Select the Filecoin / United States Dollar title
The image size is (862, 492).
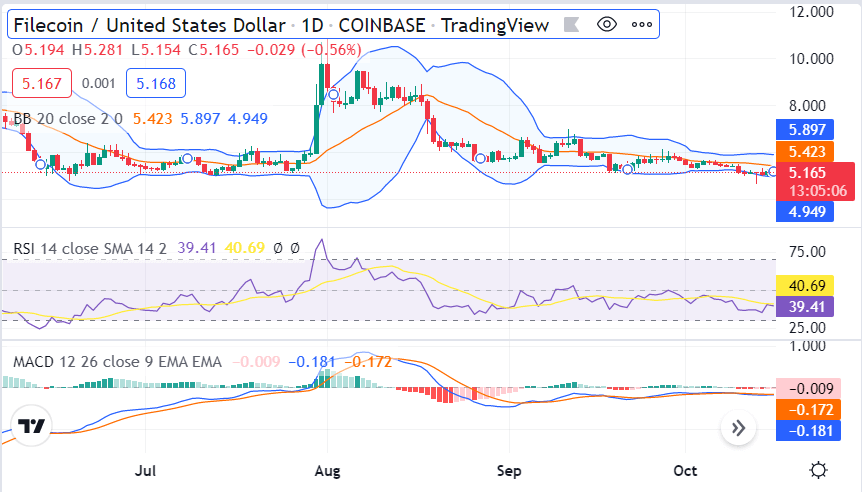point(150,25)
